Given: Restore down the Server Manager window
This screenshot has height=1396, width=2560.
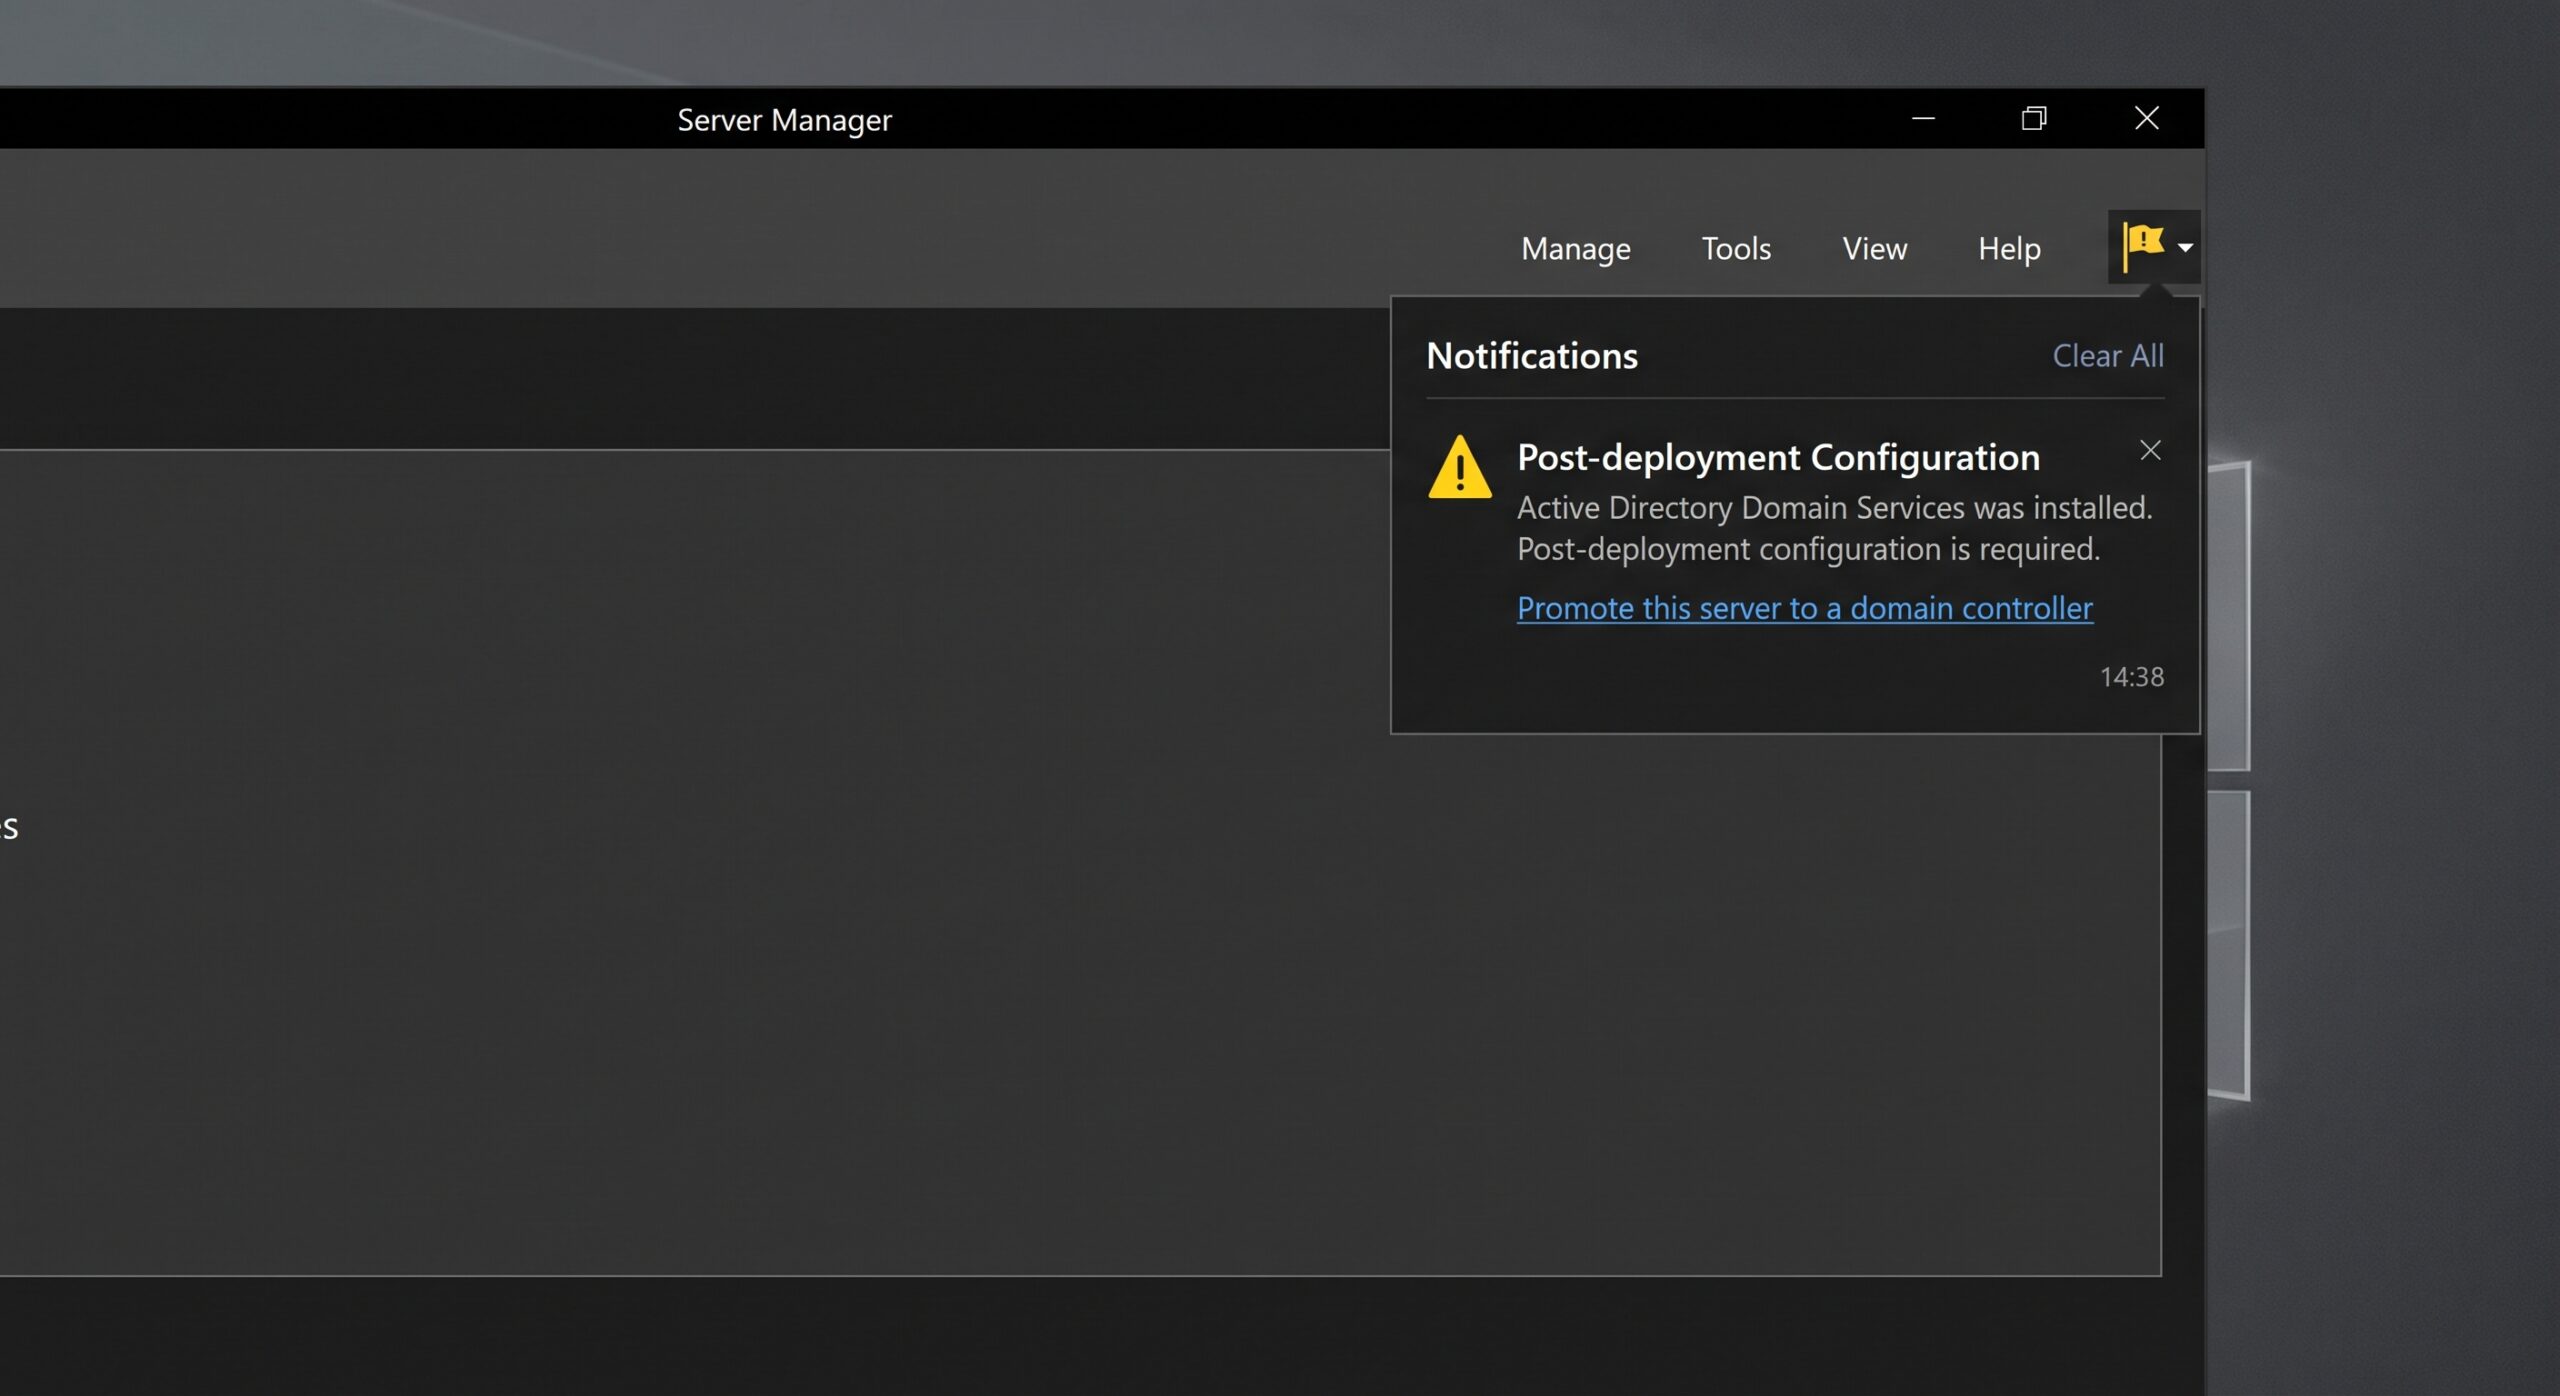Looking at the screenshot, I should pyautogui.click(x=2034, y=118).
